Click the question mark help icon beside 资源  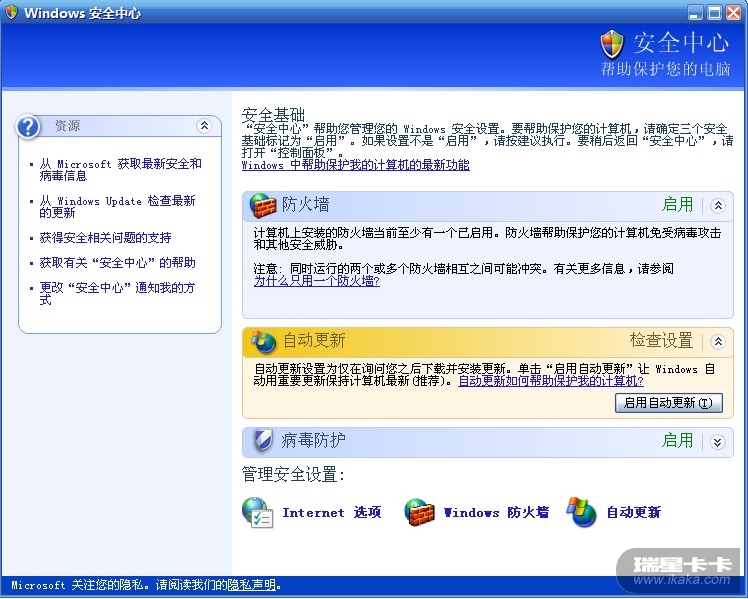(x=28, y=127)
